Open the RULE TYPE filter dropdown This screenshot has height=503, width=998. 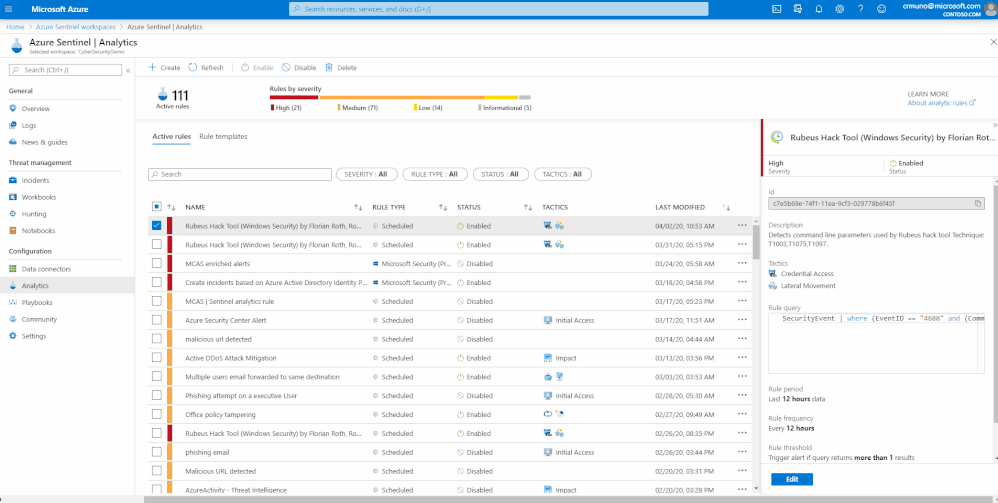coord(435,174)
